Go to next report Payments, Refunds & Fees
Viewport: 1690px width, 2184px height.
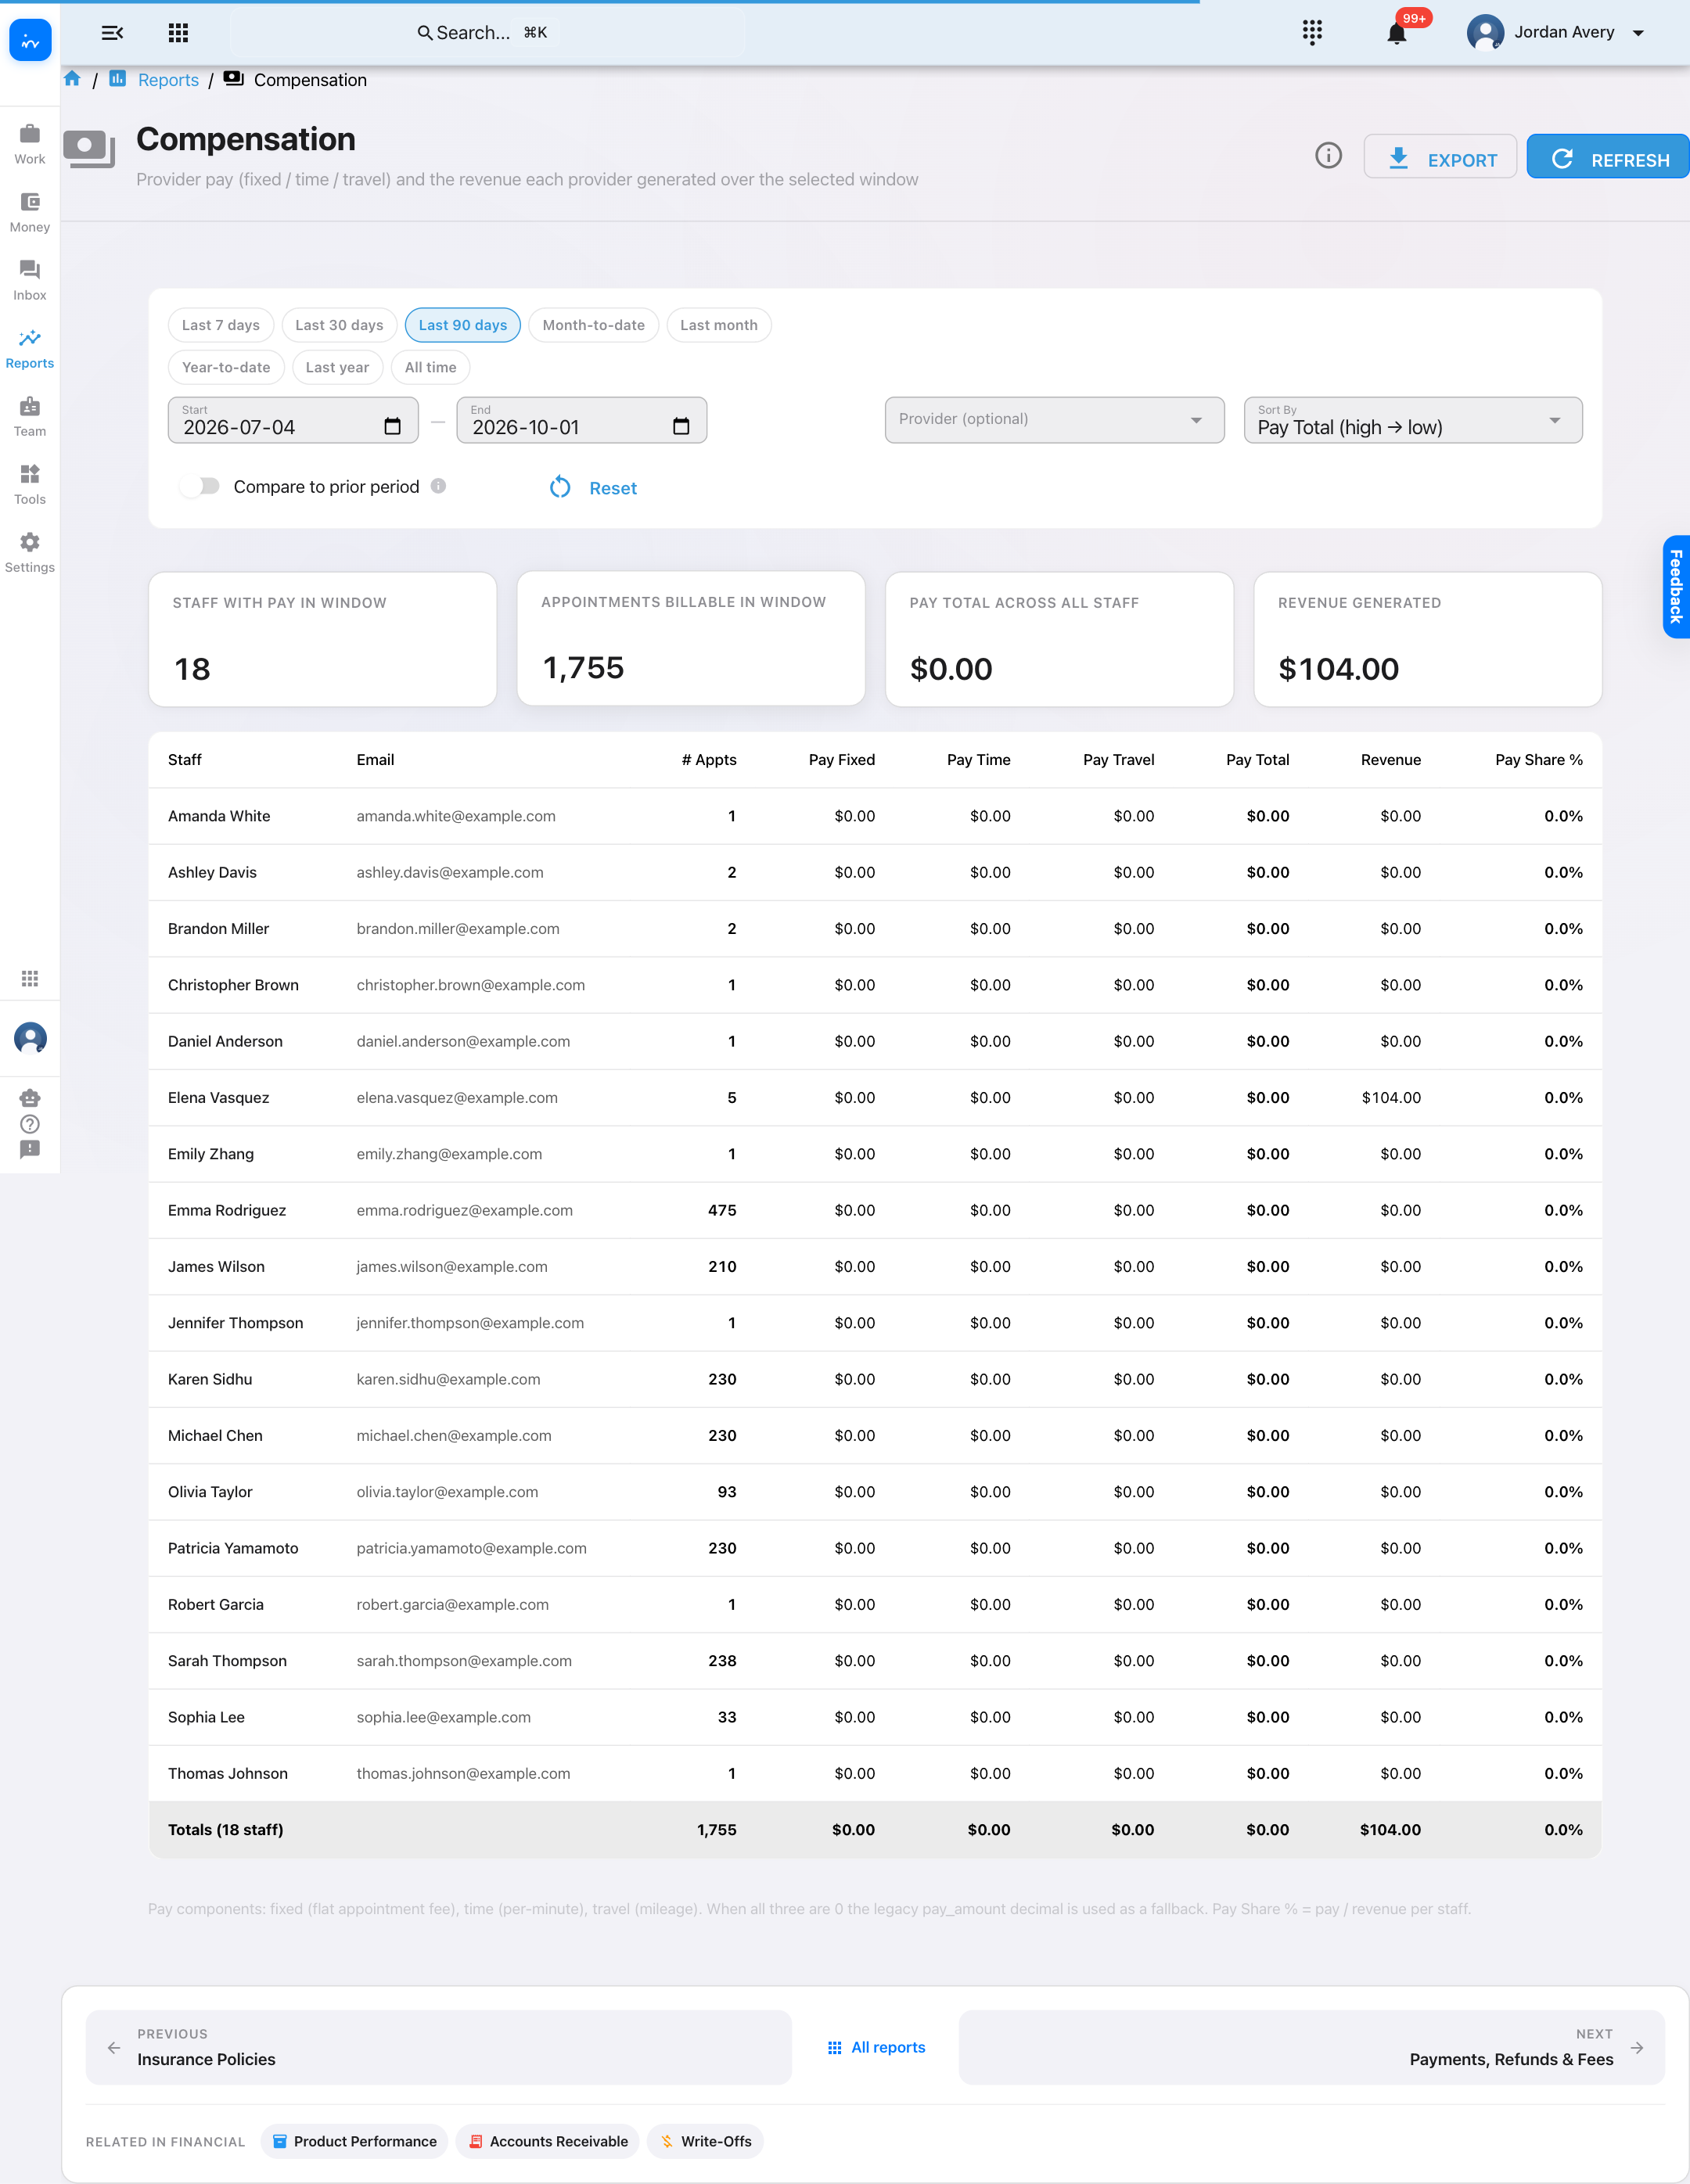1311,2047
